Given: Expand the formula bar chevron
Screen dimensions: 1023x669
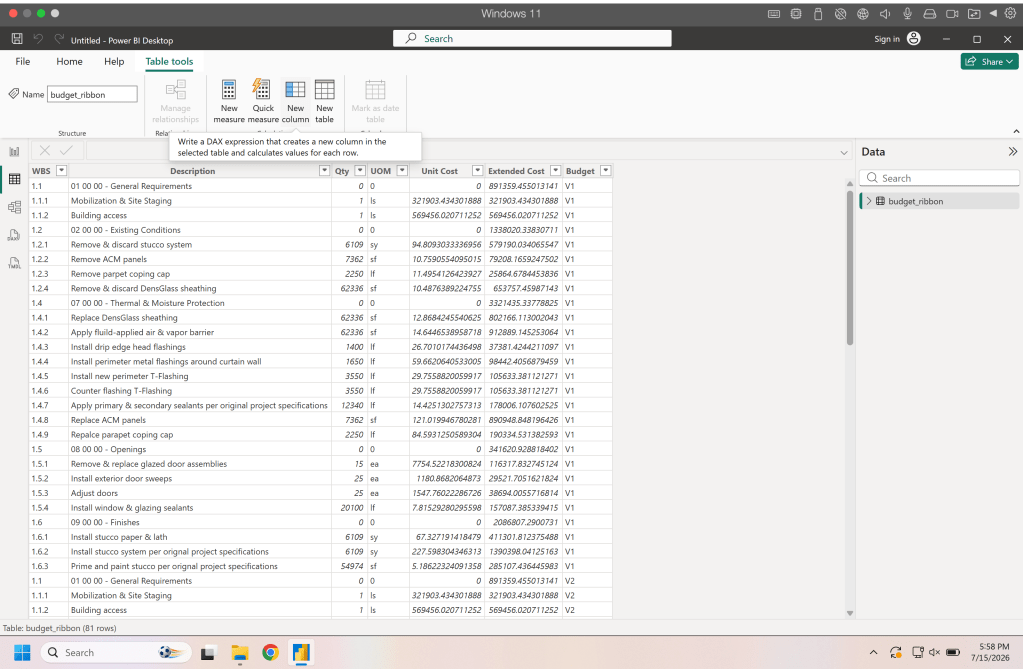Looking at the screenshot, I should (x=844, y=152).
